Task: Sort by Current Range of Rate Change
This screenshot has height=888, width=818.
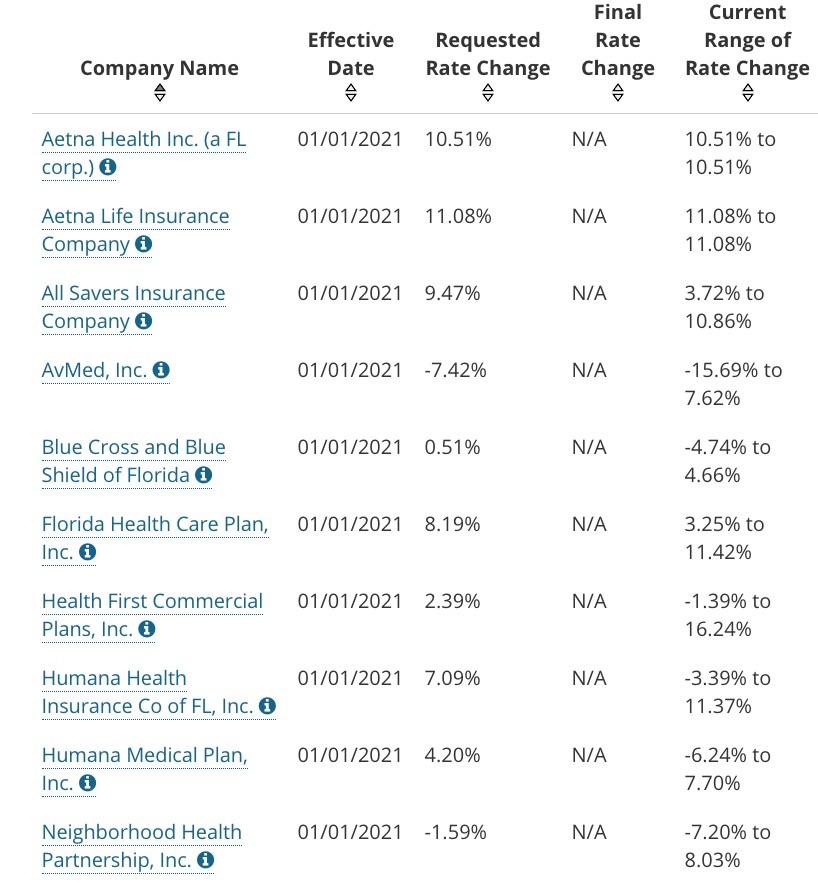Action: (x=748, y=93)
